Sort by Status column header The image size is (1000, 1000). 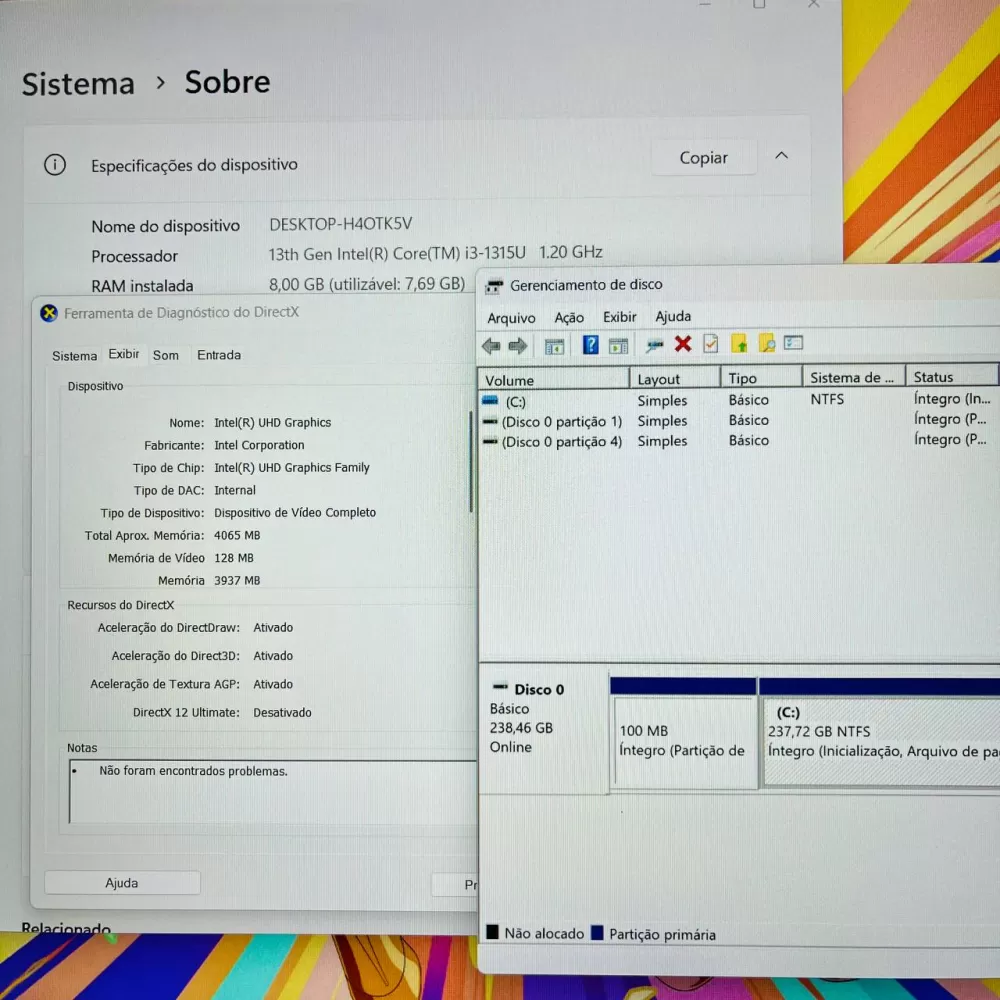[952, 376]
